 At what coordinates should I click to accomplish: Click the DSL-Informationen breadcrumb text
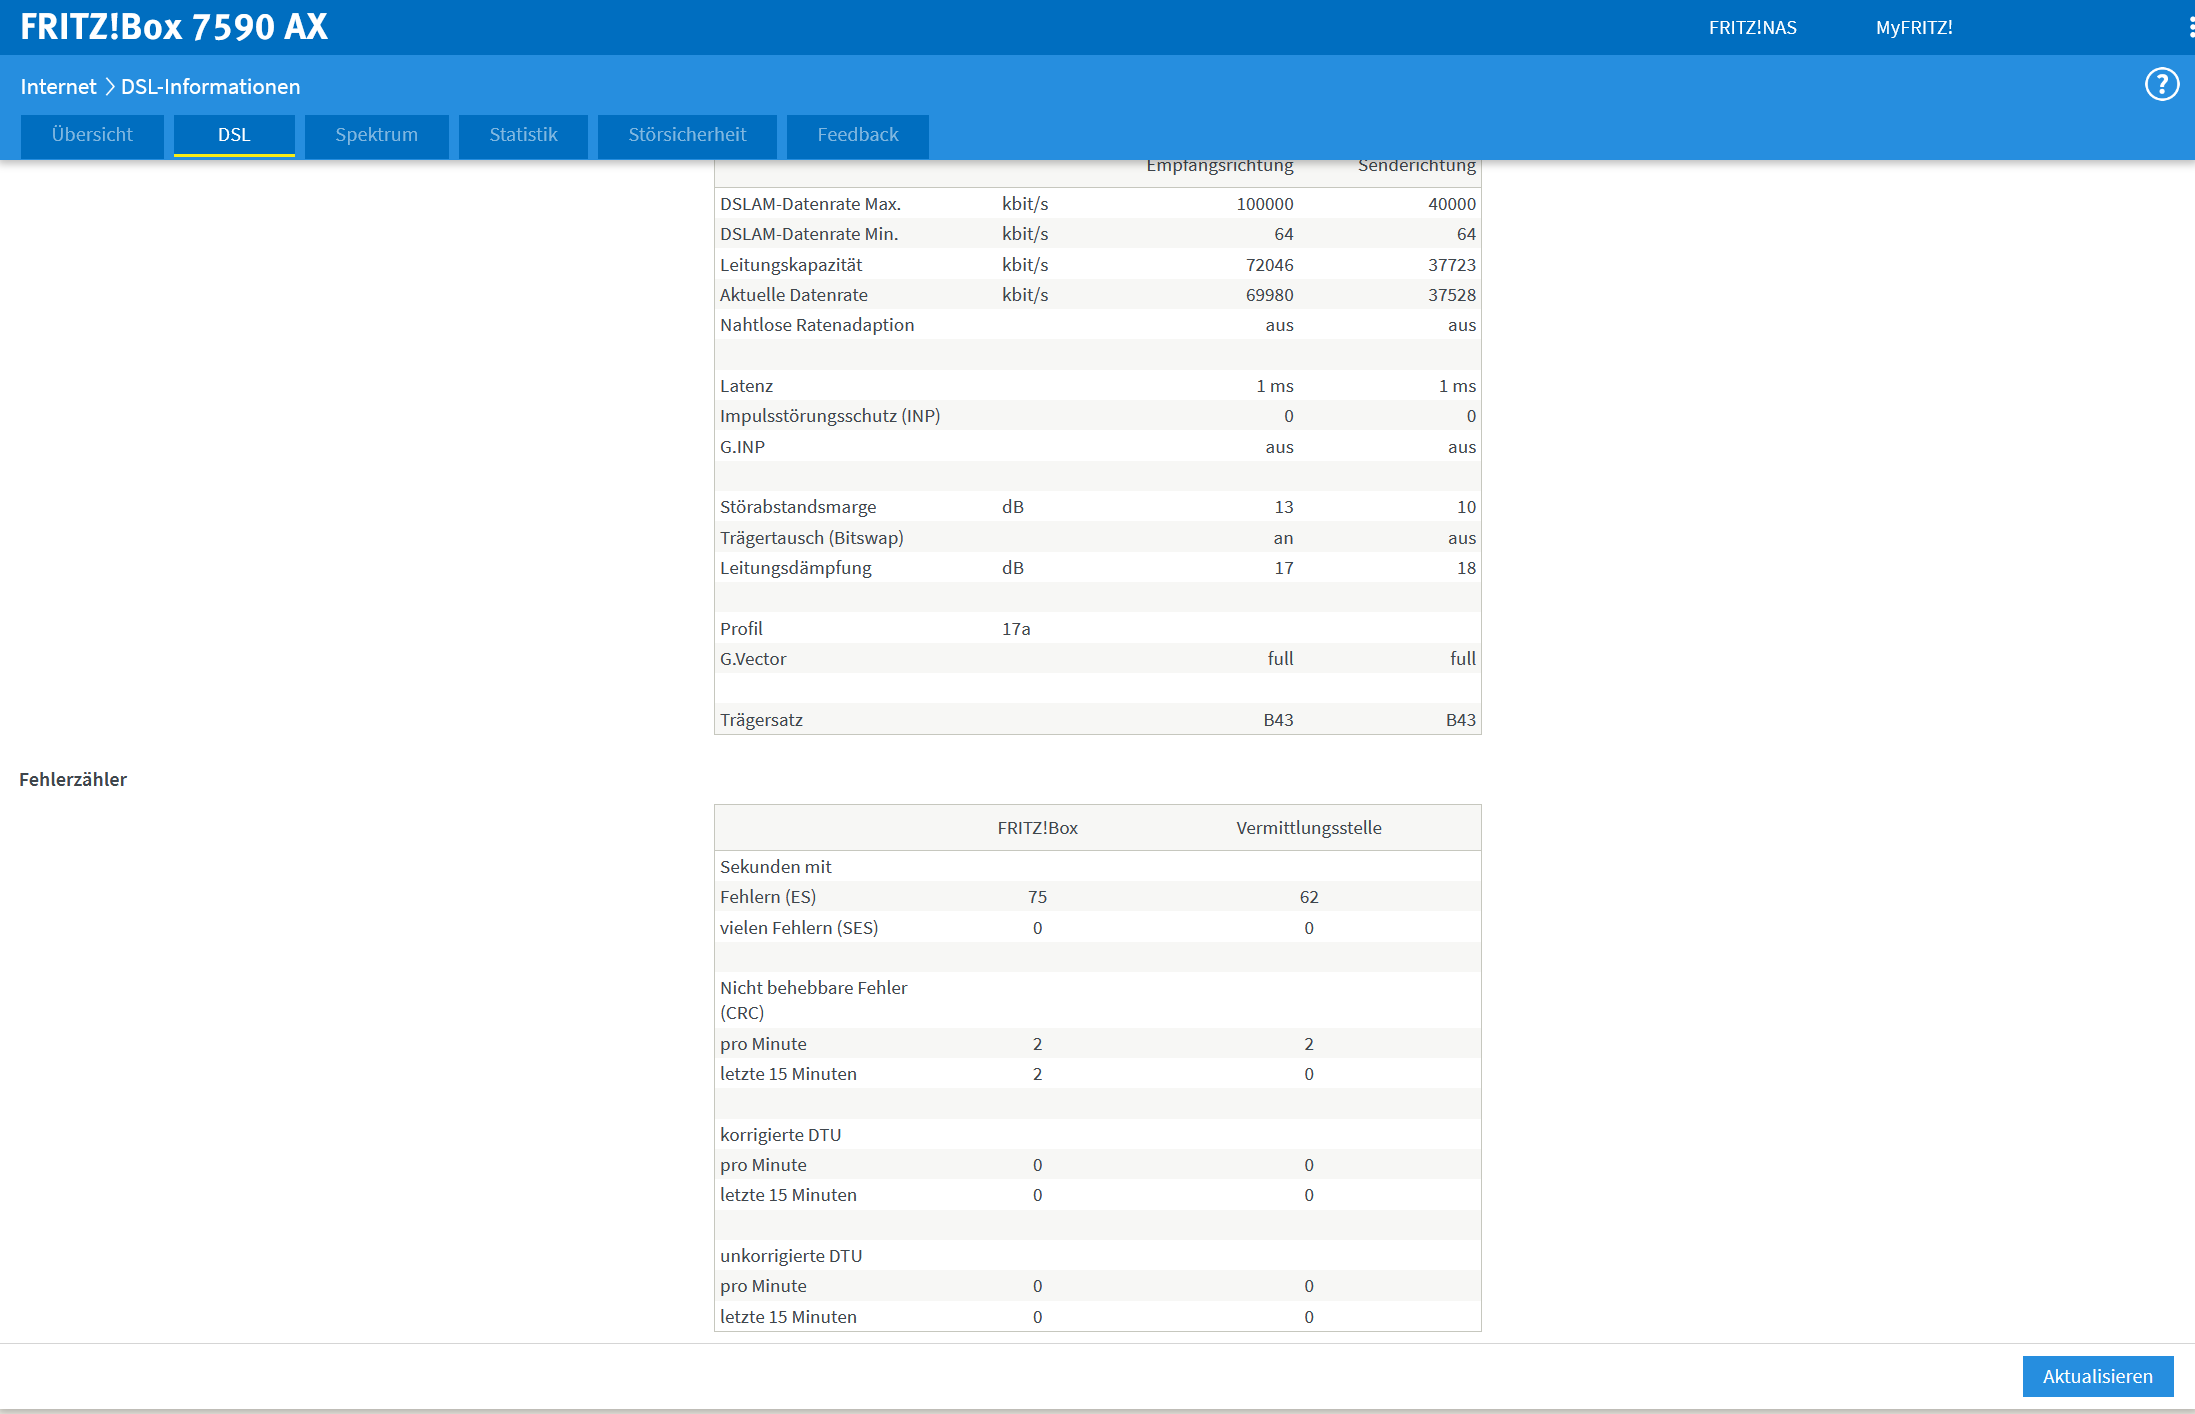coord(210,87)
